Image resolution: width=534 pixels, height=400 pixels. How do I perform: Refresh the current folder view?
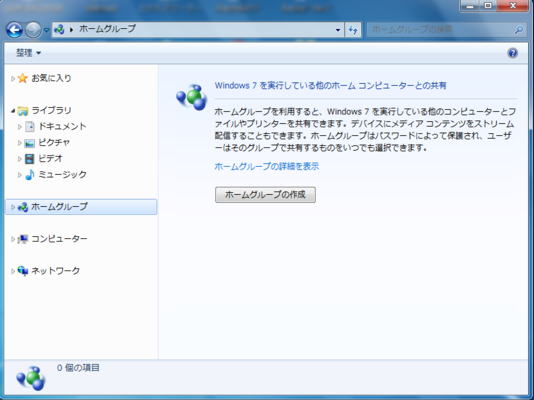[x=353, y=30]
